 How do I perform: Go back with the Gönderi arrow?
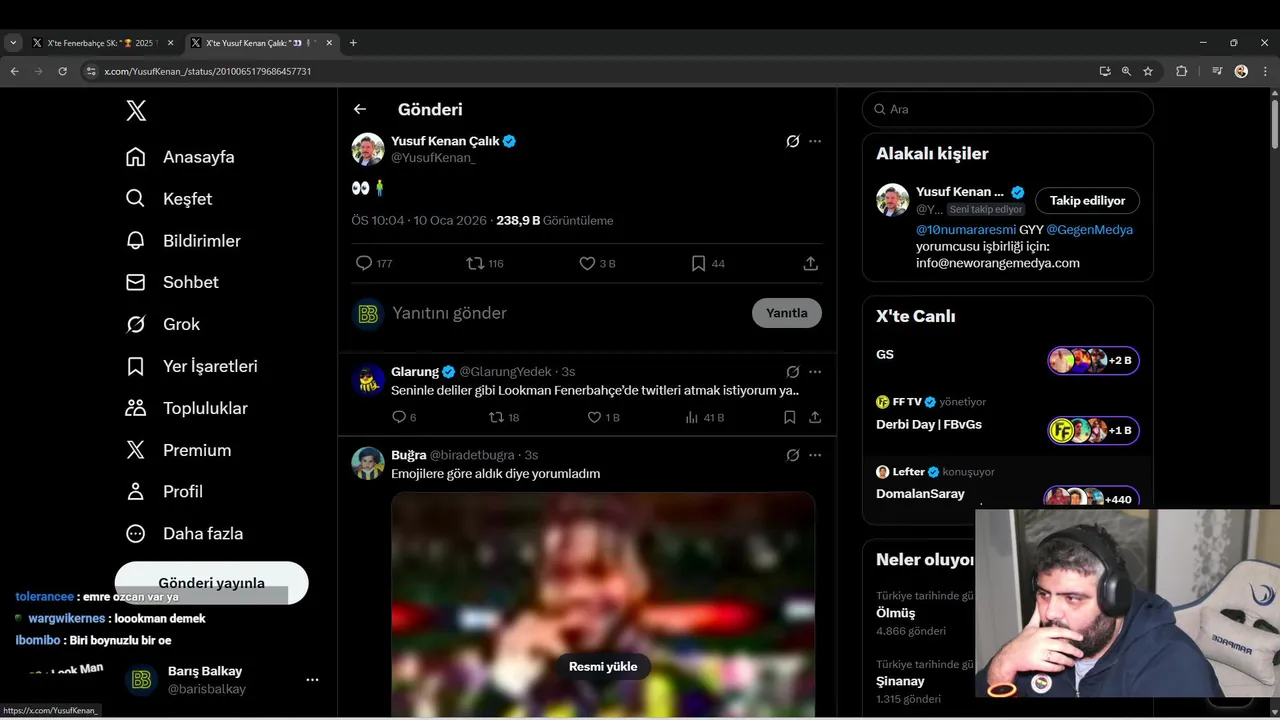point(360,109)
